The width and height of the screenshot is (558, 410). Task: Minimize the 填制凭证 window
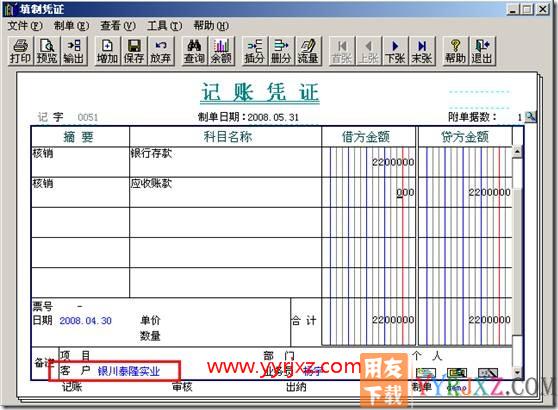coord(513,10)
